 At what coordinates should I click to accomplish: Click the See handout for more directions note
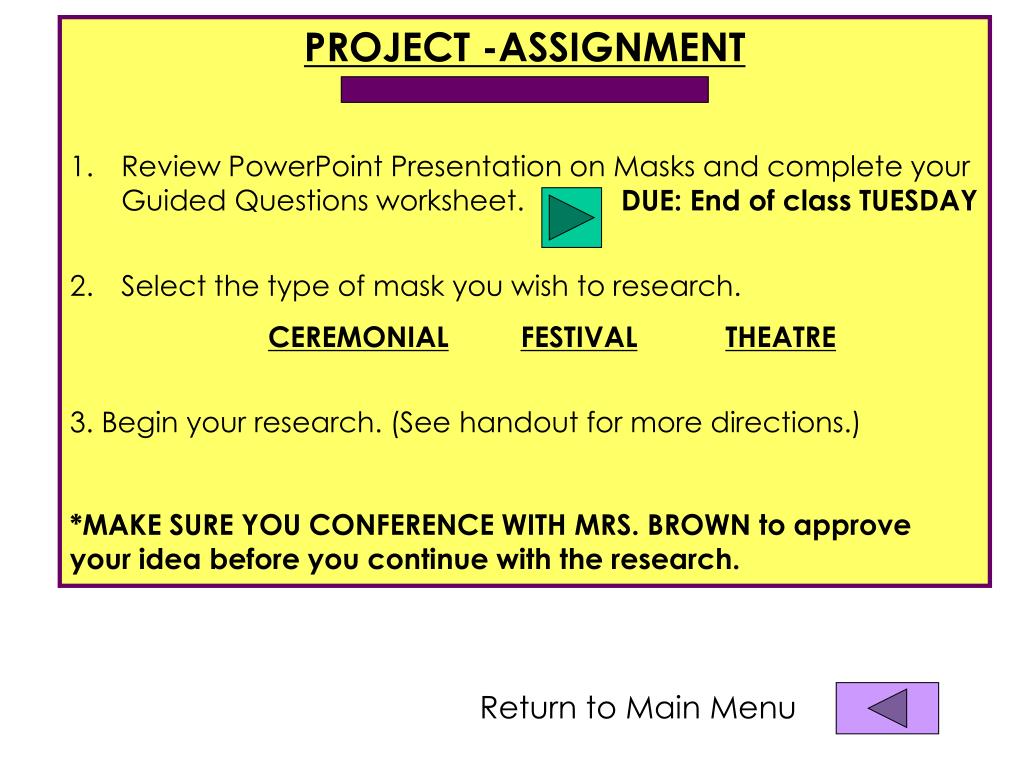pos(625,423)
